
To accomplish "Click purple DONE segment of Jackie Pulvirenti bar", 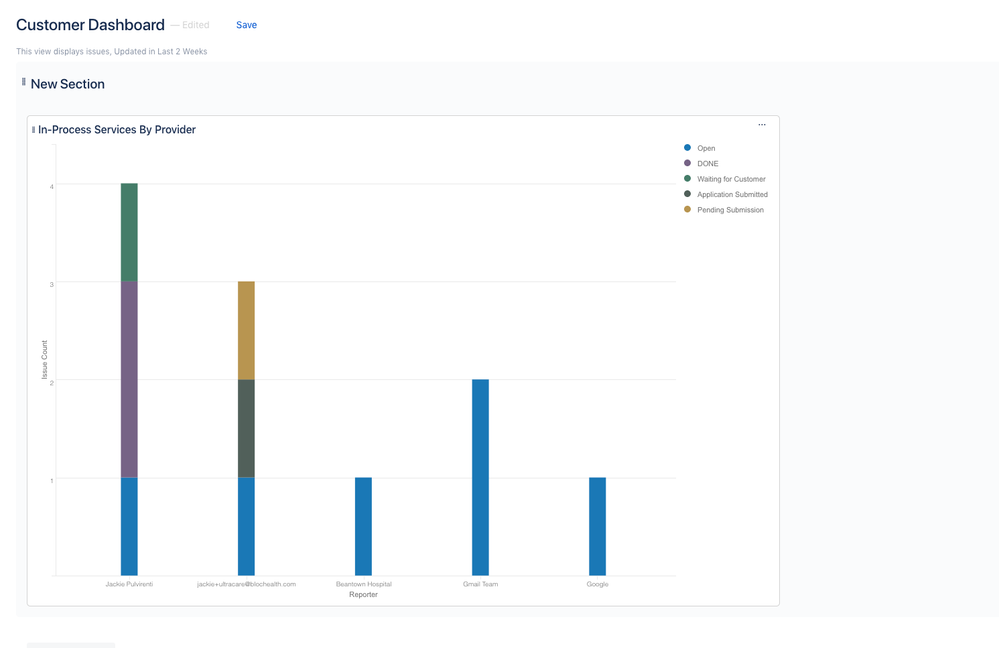I will [x=129, y=380].
